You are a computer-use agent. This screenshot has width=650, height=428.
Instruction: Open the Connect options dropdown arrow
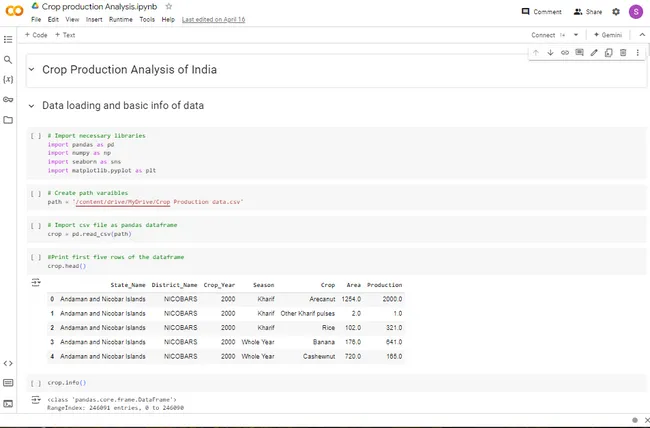576,35
